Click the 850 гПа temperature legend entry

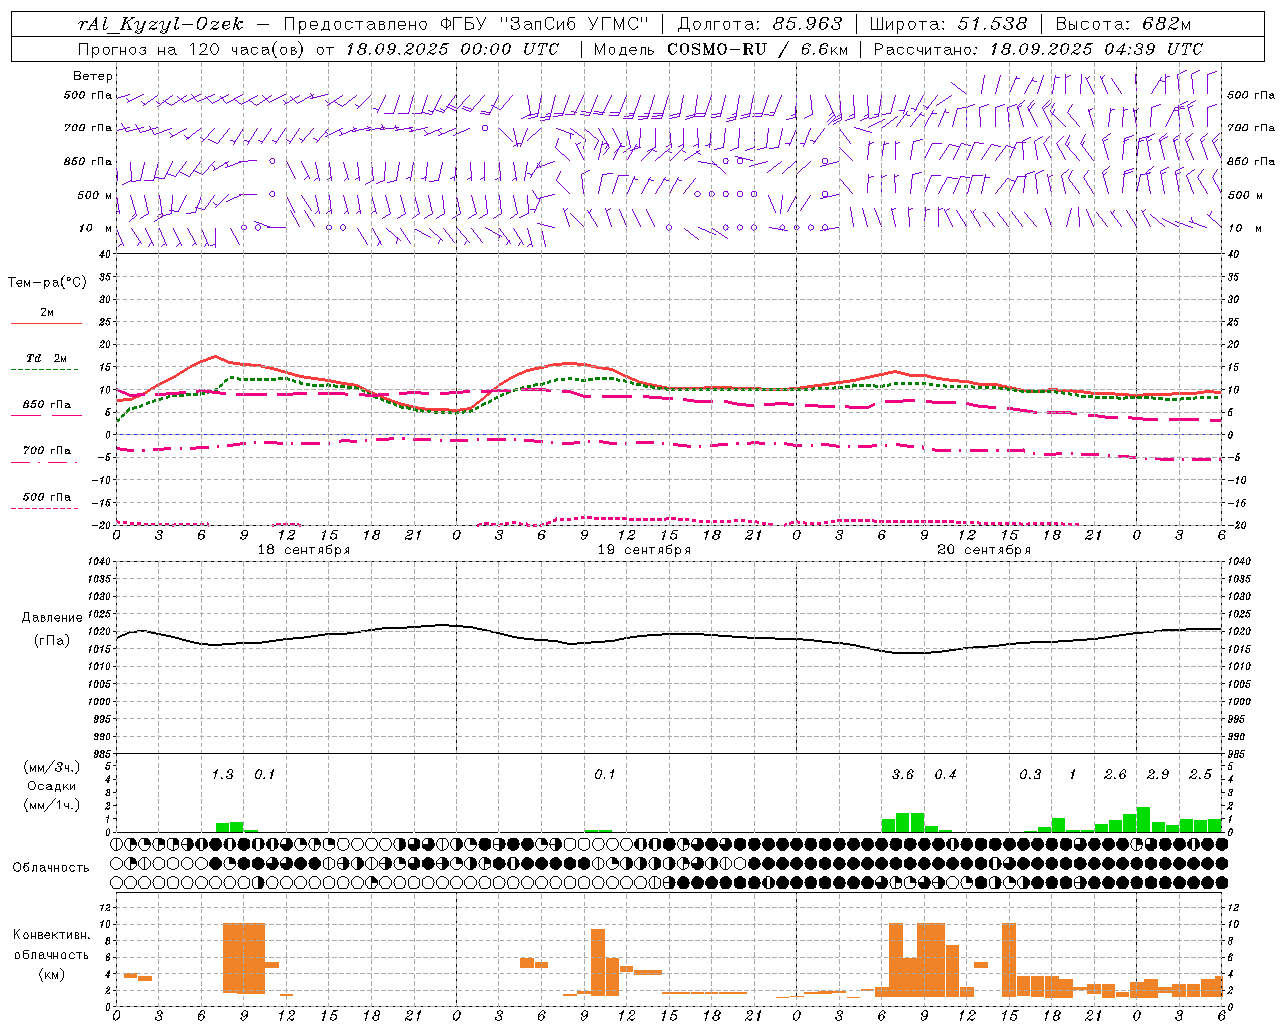tap(47, 405)
